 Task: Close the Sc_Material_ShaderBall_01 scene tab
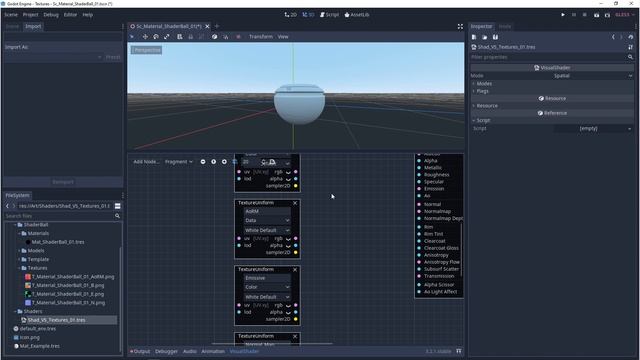pos(207,26)
